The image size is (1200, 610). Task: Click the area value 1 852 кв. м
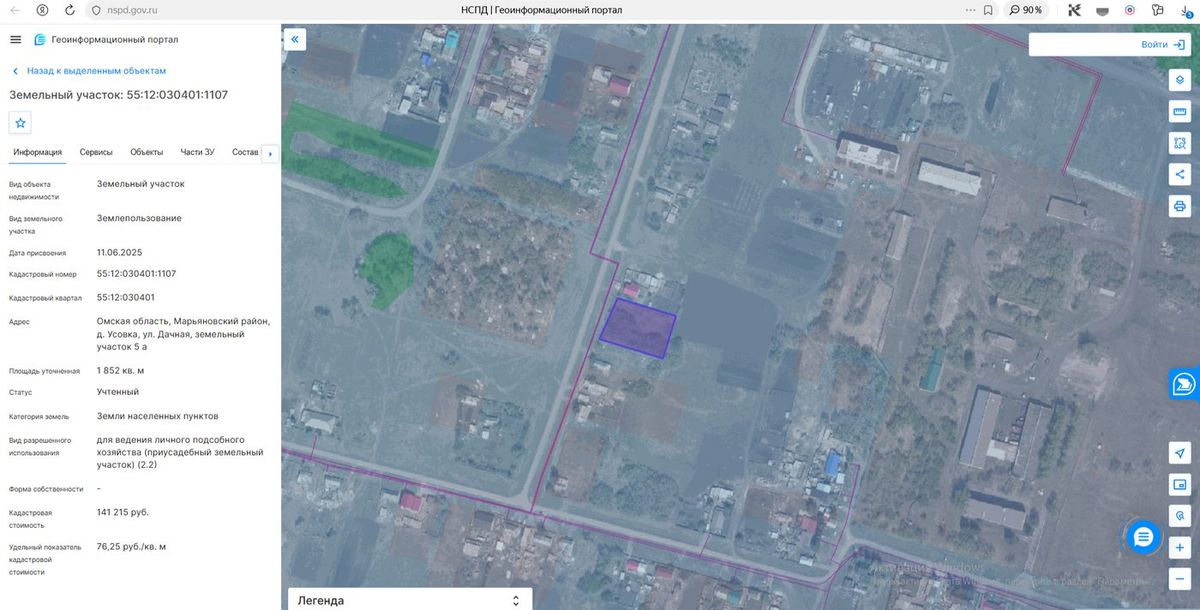pyautogui.click(x=121, y=370)
